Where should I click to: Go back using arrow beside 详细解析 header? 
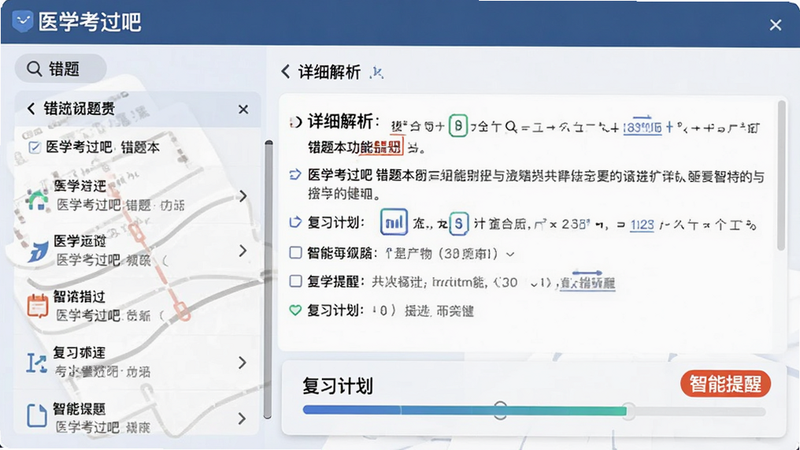tap(285, 71)
